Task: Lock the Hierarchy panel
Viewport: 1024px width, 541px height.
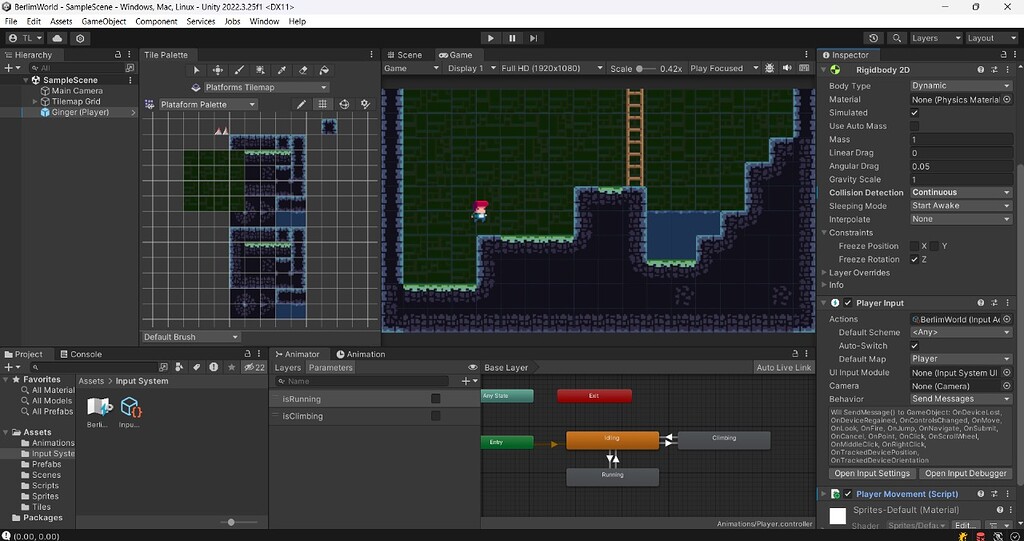Action: point(118,55)
